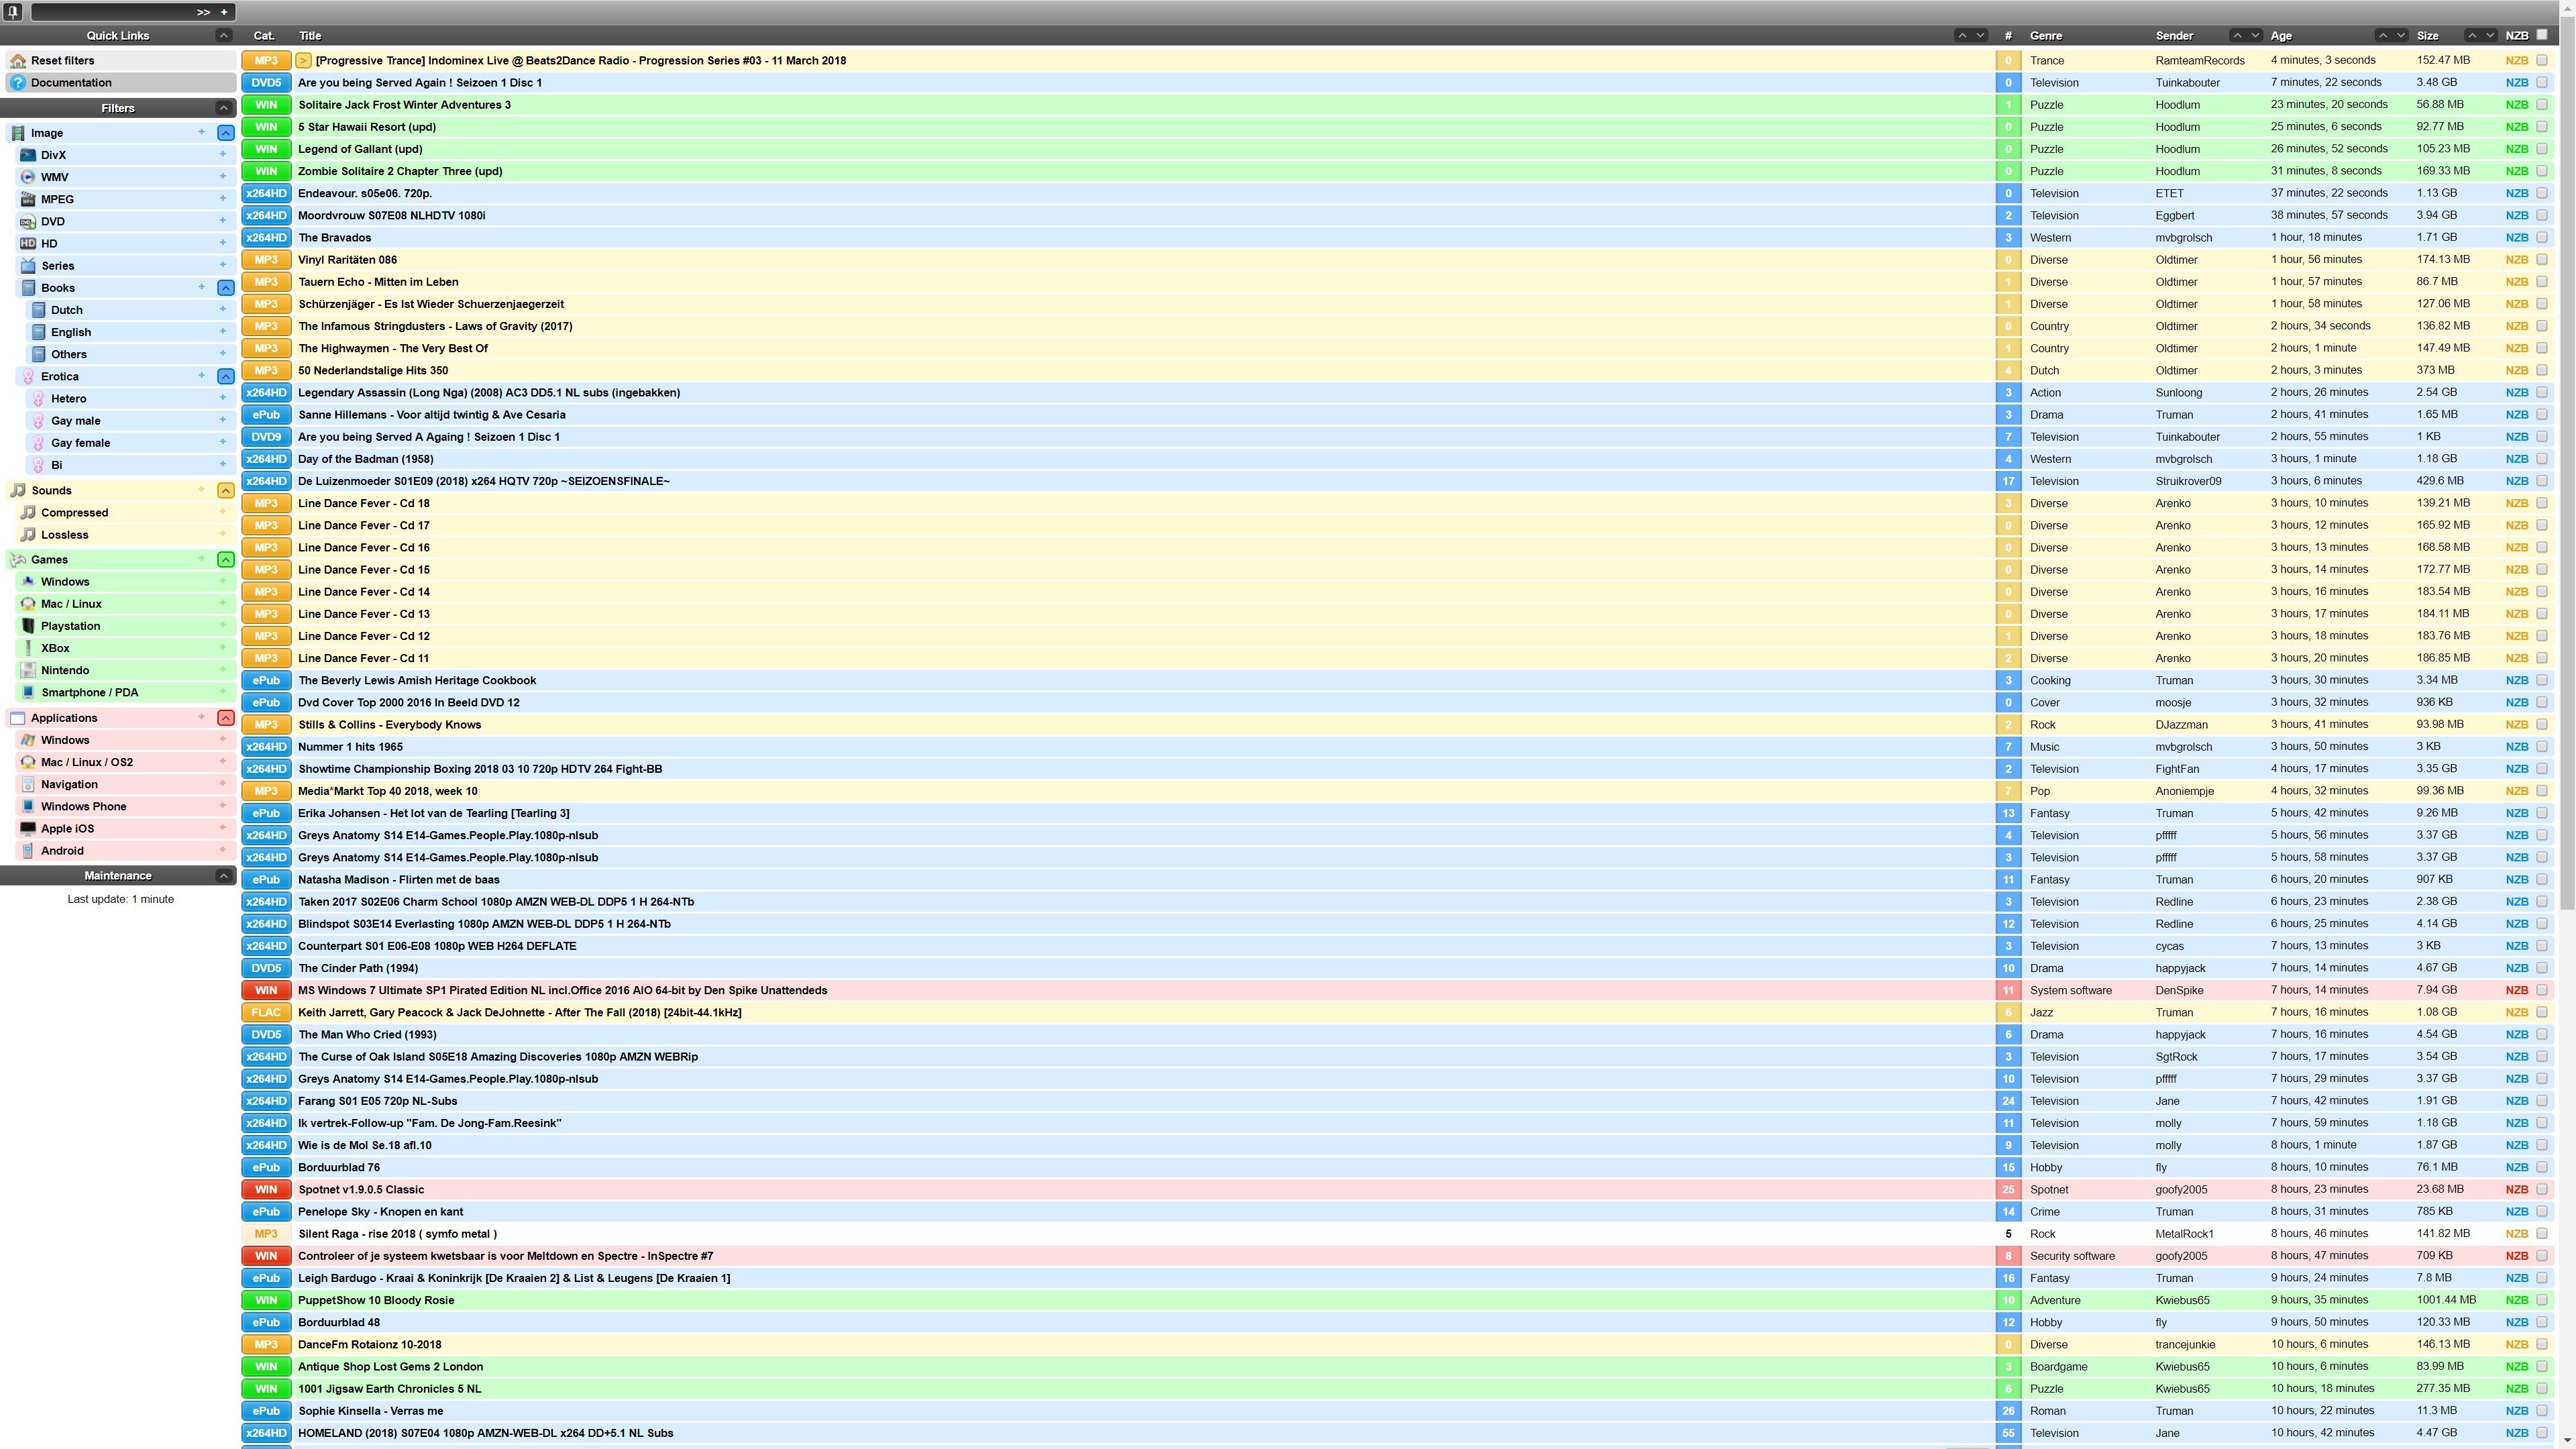Click the Playstation filter icon in Games
This screenshot has height=1449, width=2576.
coord(28,625)
